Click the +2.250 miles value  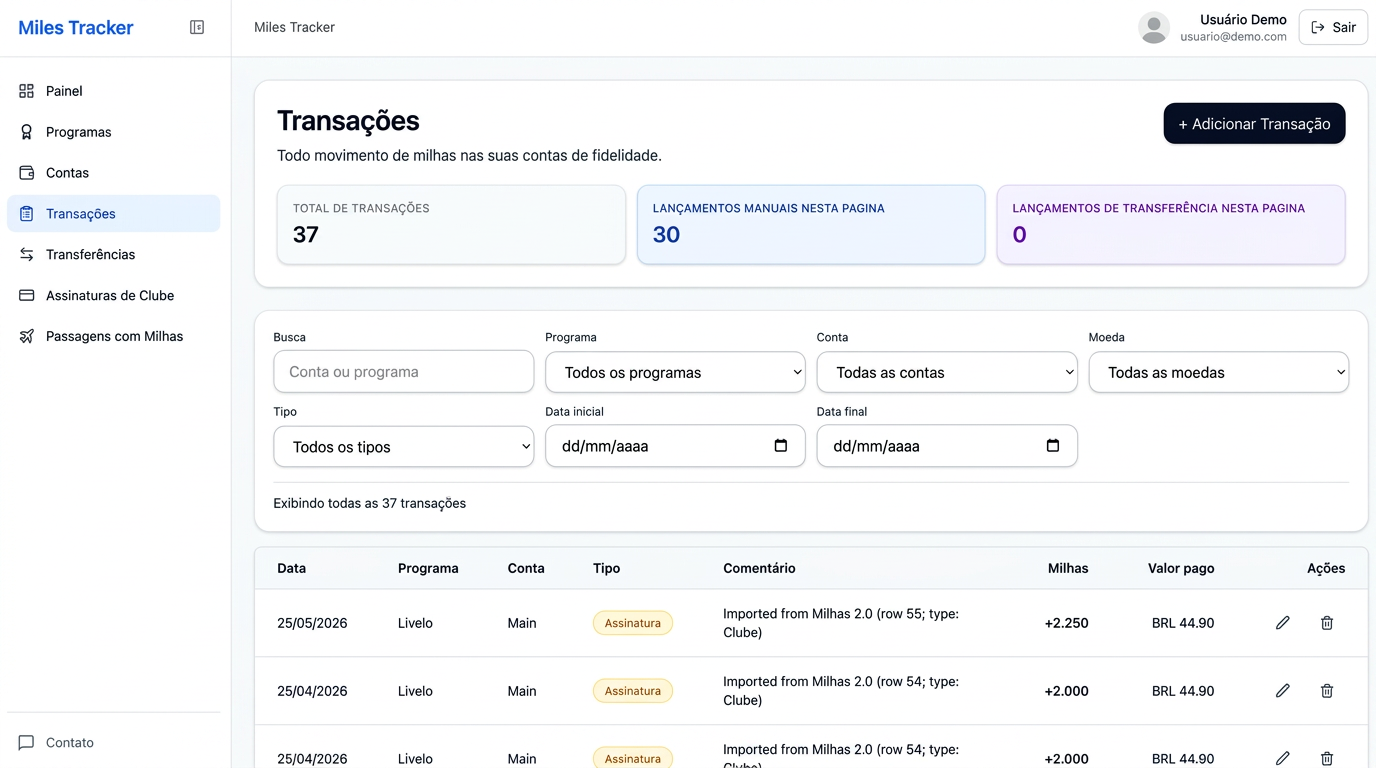pos(1066,623)
